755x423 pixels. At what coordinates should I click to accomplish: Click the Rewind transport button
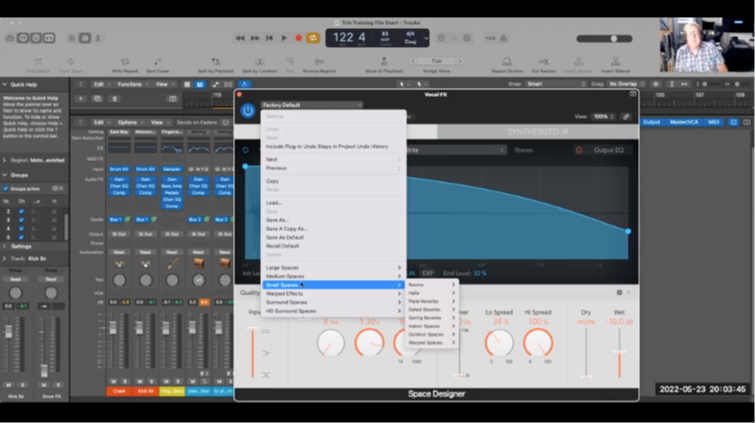point(241,38)
